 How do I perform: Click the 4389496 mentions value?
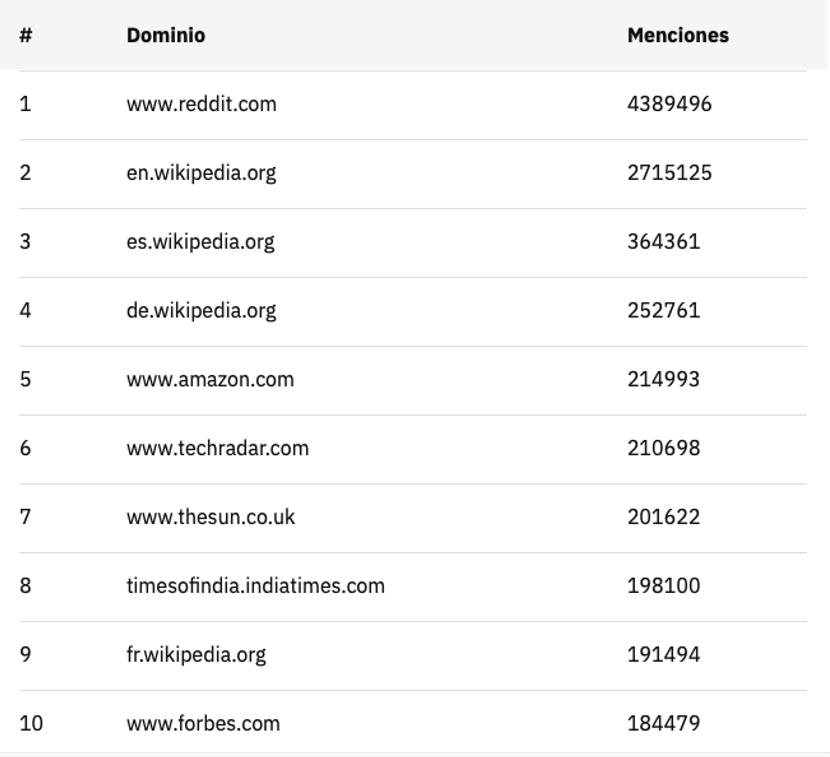tap(669, 104)
